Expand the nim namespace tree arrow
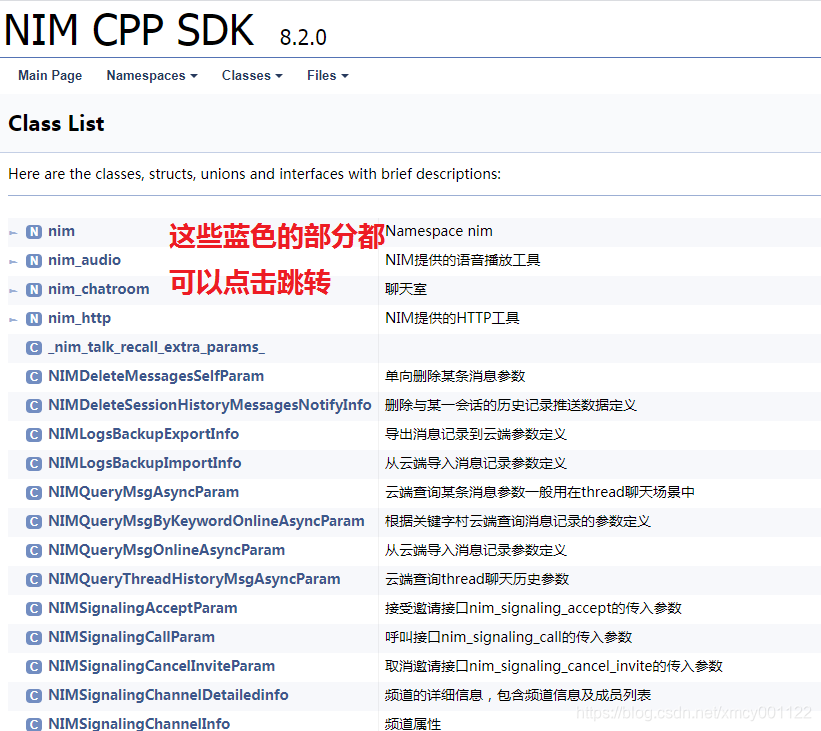This screenshot has height=731, width=821. point(13,233)
